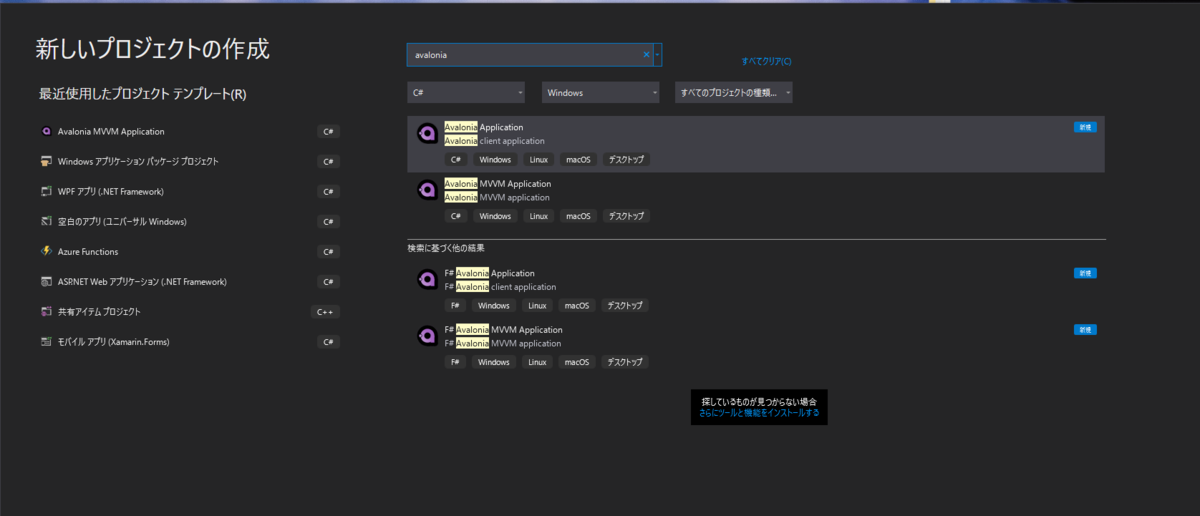The image size is (1200, 516).
Task: Click Avalonia MVVM Application recent template icon
Action: [46, 131]
